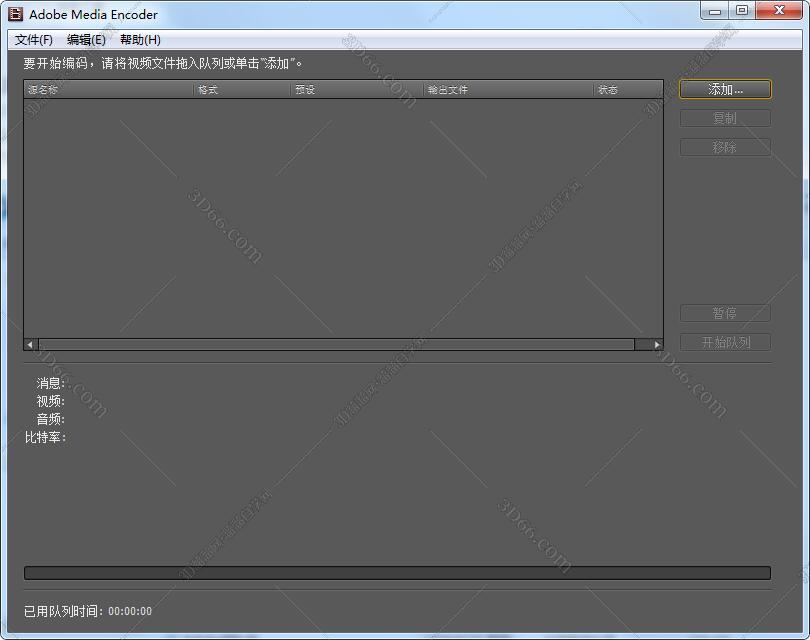Click the queue's right scroll arrow
Viewport: 810px width, 640px height.
657,344
